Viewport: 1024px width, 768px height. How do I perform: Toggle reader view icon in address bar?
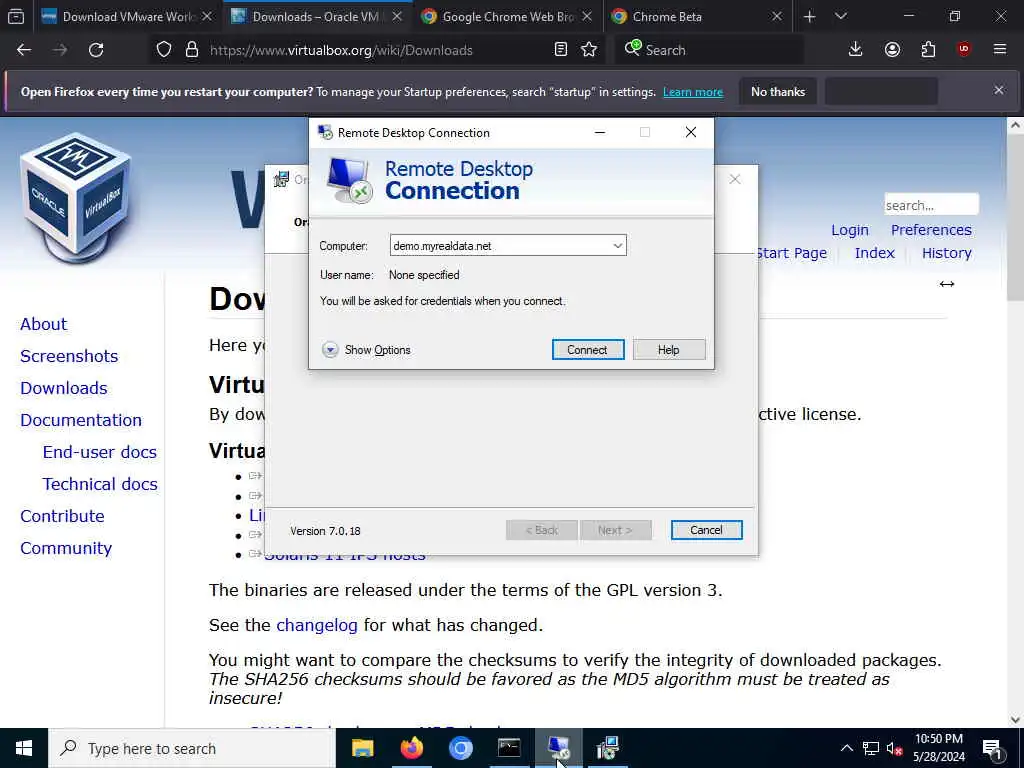(x=560, y=50)
